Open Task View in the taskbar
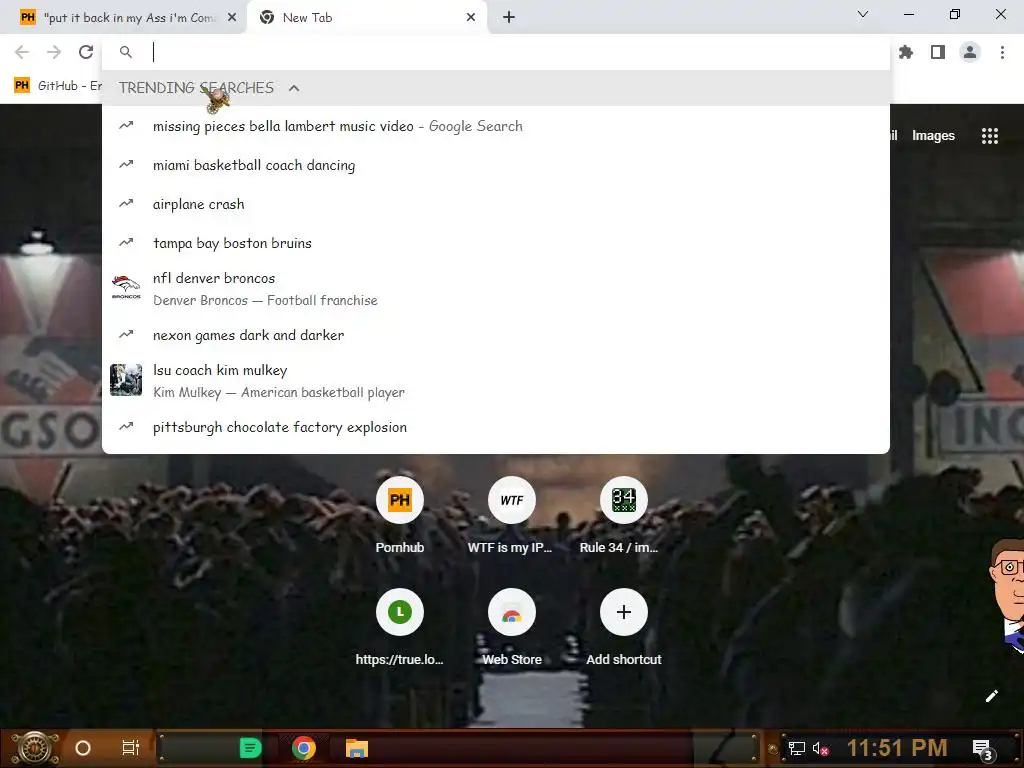Screen dimensions: 1024x768 [x=131, y=748]
